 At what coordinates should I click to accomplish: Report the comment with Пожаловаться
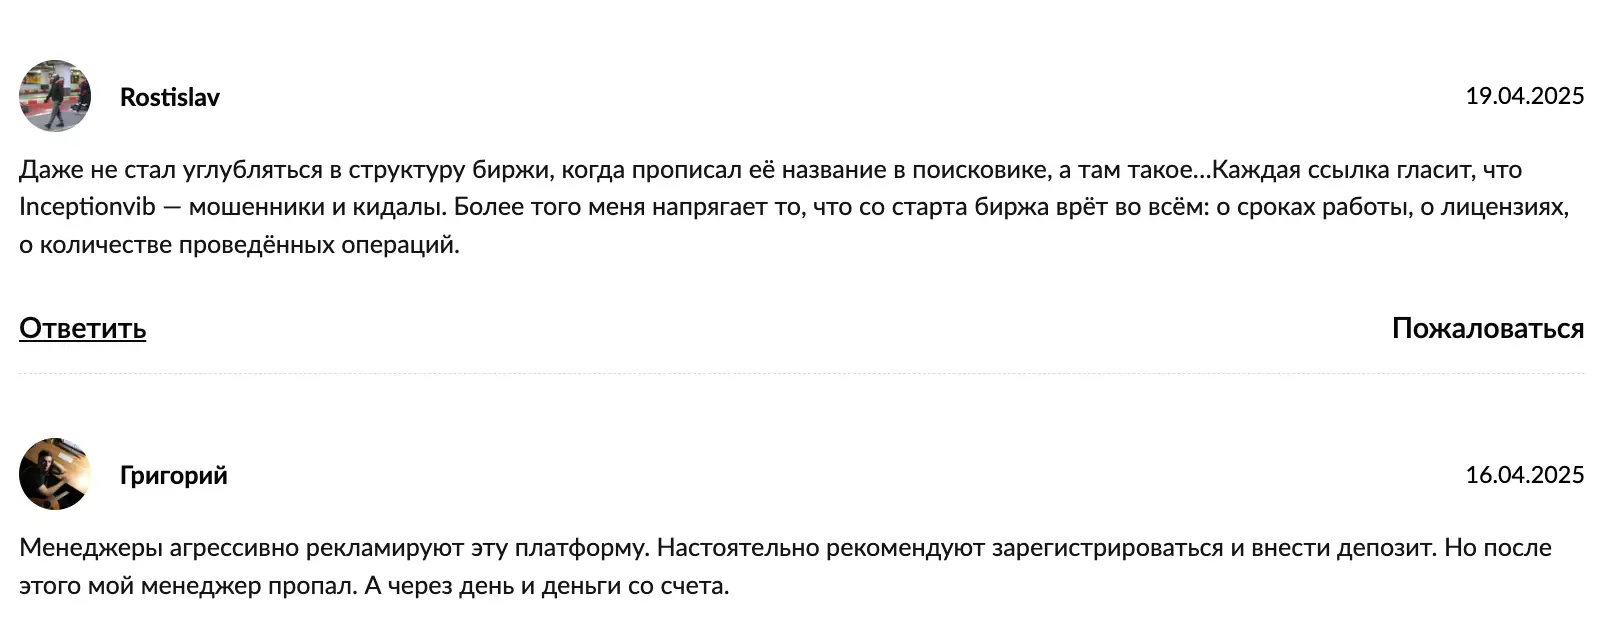(x=1488, y=328)
